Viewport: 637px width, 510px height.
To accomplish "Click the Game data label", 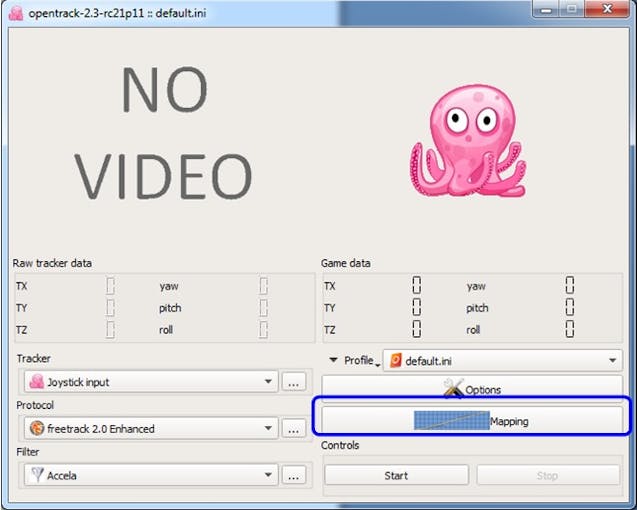I will [x=346, y=263].
